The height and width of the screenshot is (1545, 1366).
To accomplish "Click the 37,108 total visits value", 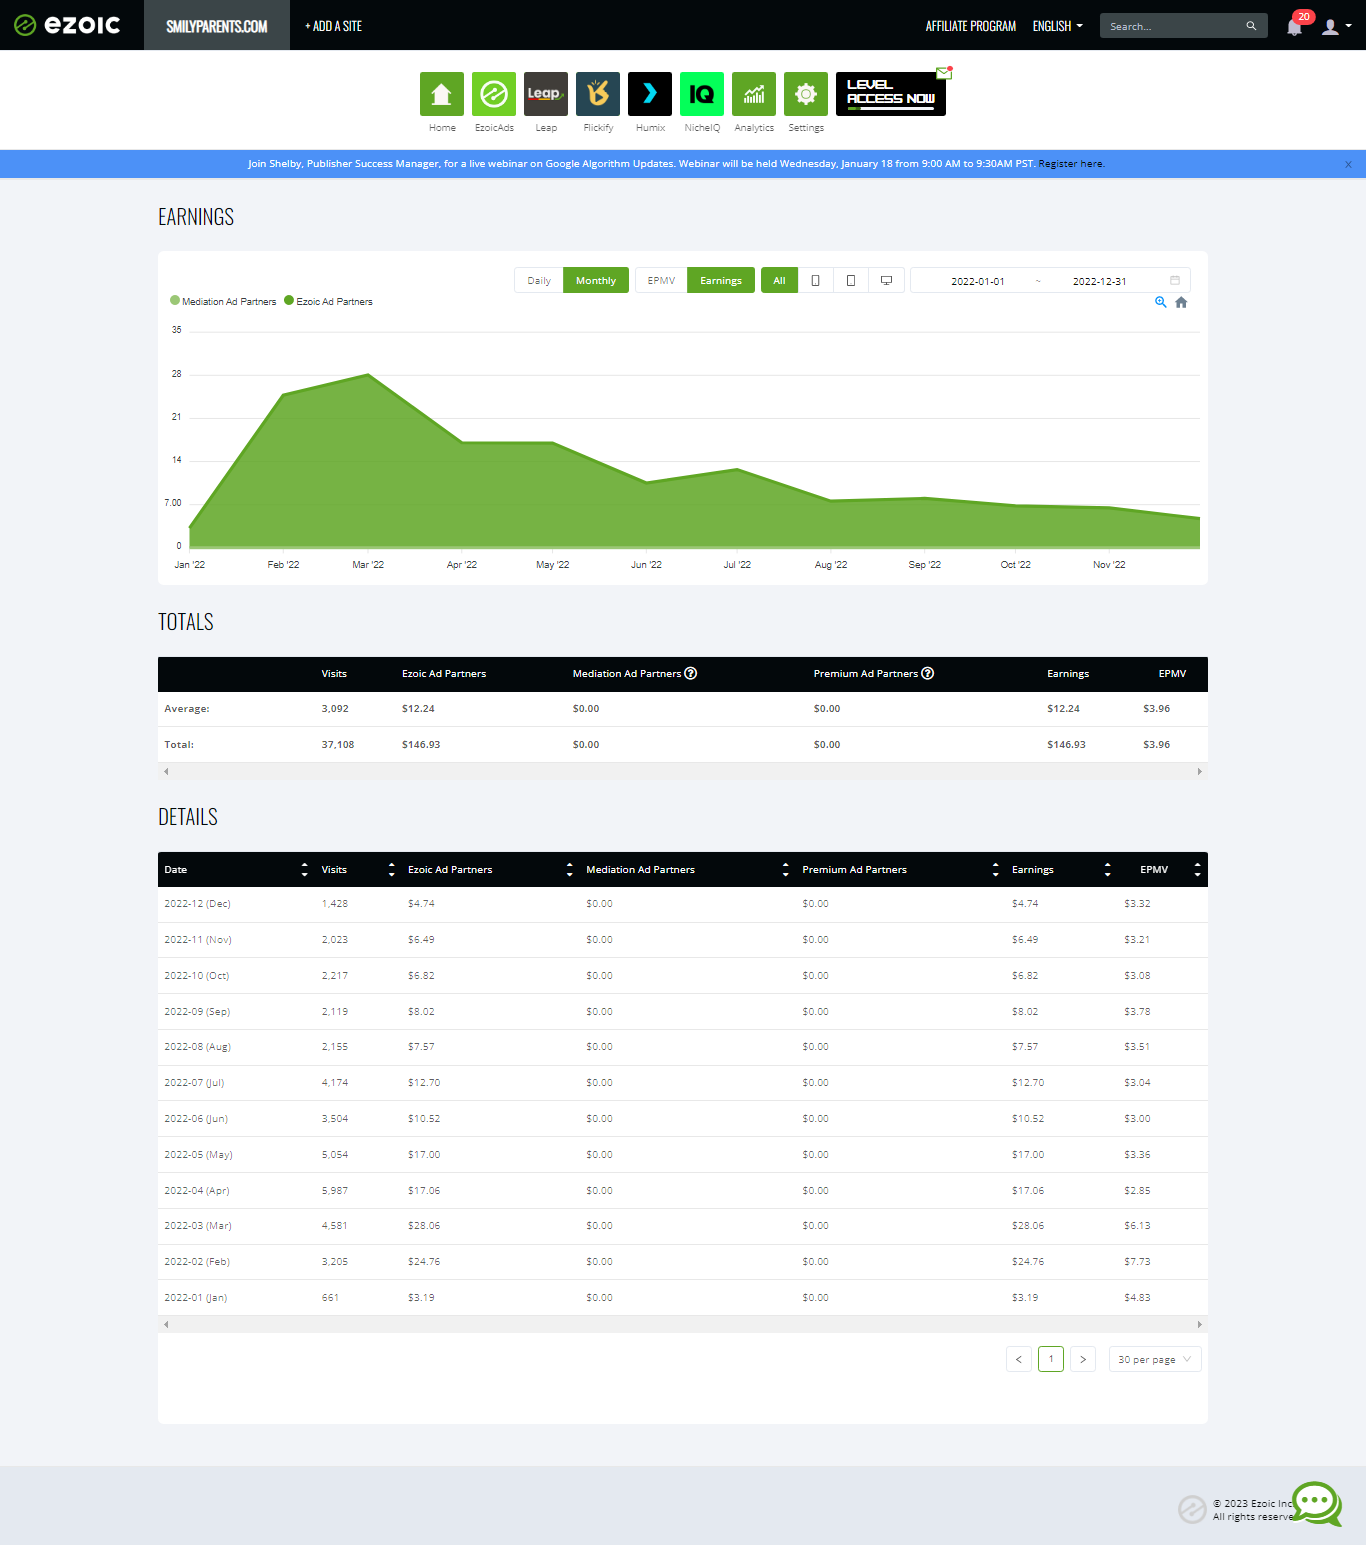I will click(337, 745).
